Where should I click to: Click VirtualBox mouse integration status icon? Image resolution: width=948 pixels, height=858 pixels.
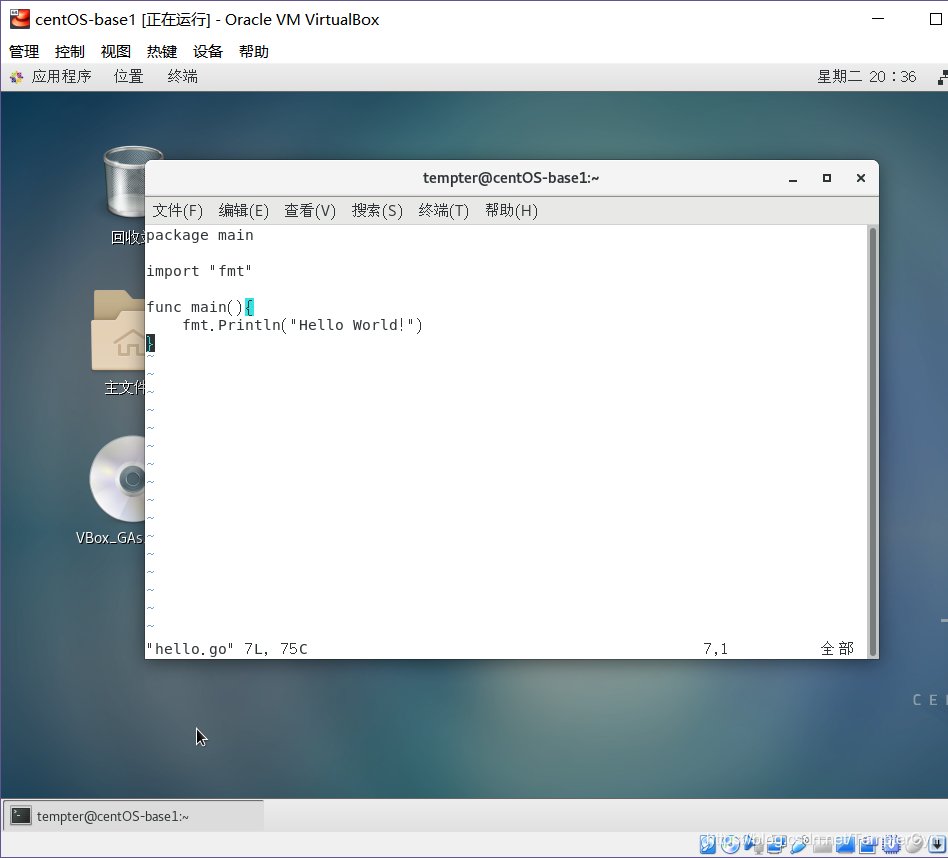914,843
